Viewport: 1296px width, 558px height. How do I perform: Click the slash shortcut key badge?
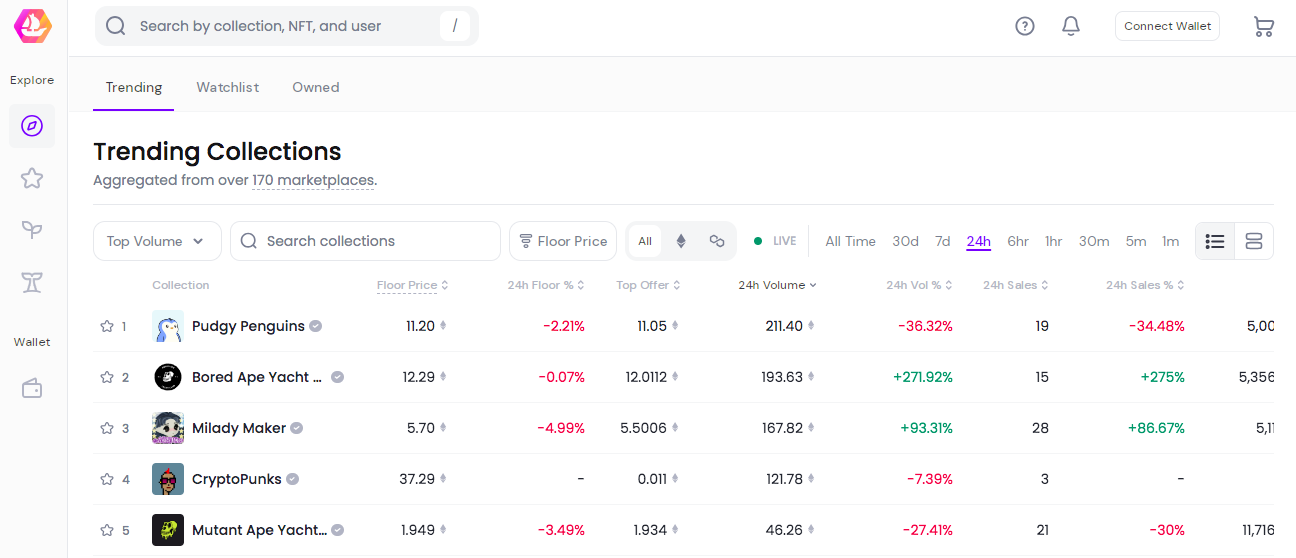455,26
